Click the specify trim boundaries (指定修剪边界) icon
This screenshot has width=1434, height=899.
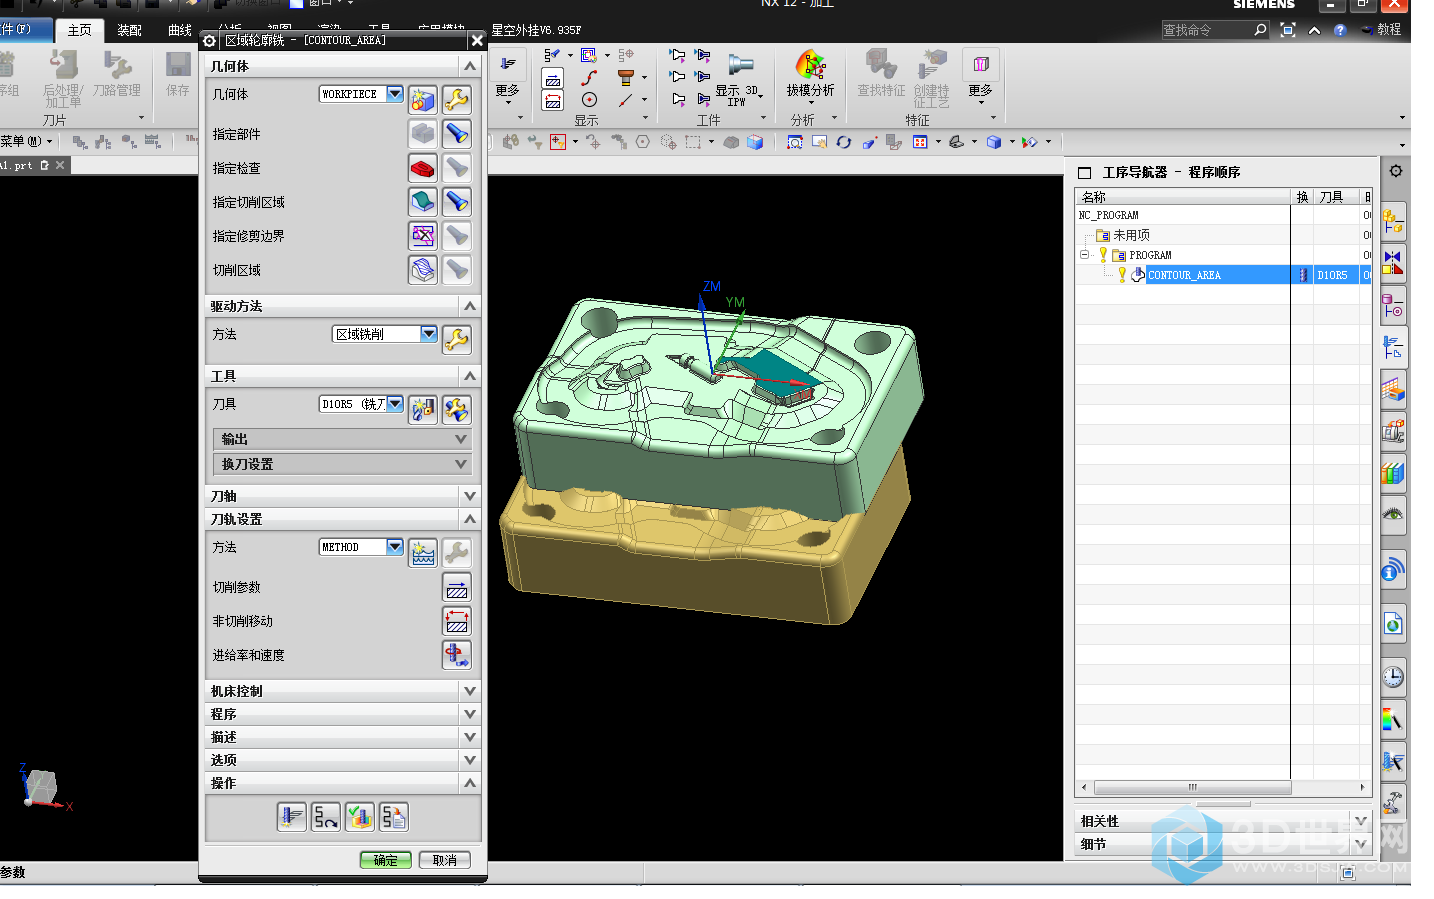click(x=423, y=235)
